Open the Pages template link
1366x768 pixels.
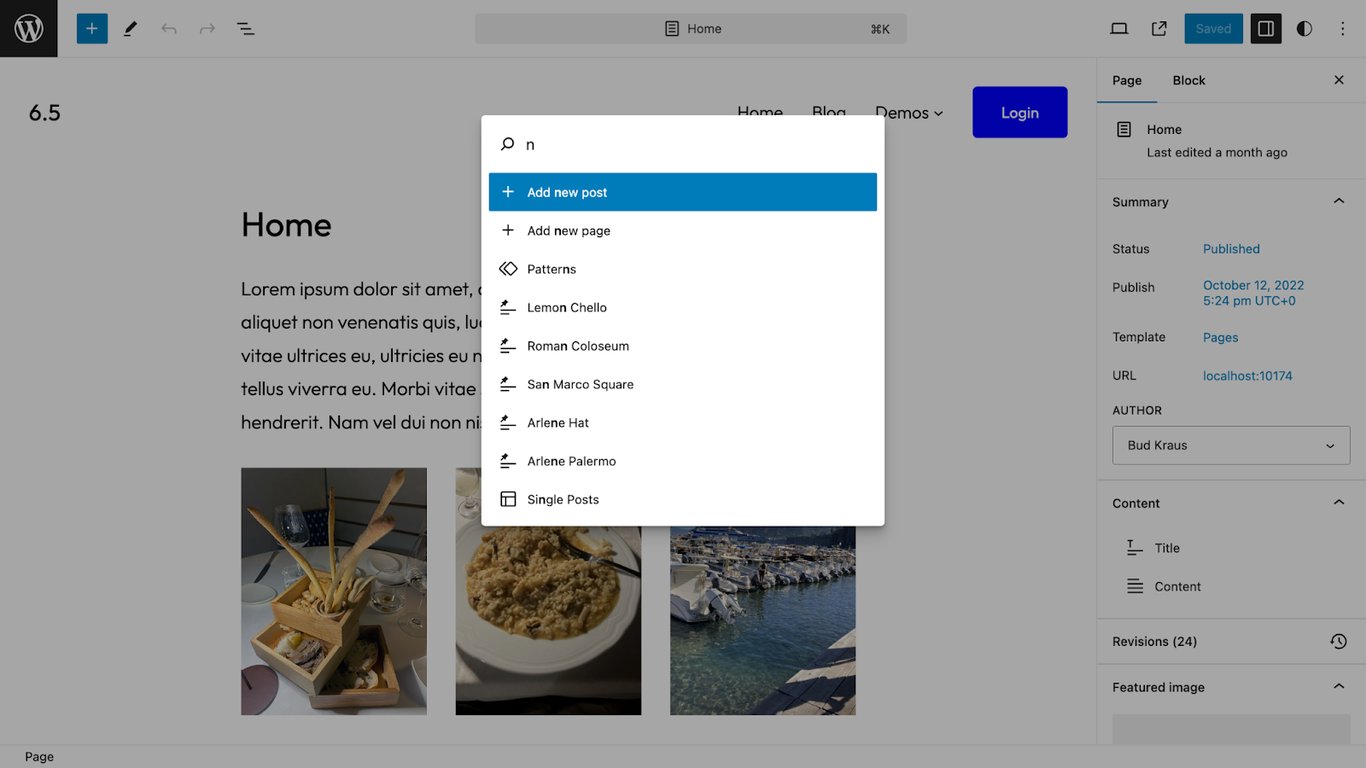click(1220, 337)
